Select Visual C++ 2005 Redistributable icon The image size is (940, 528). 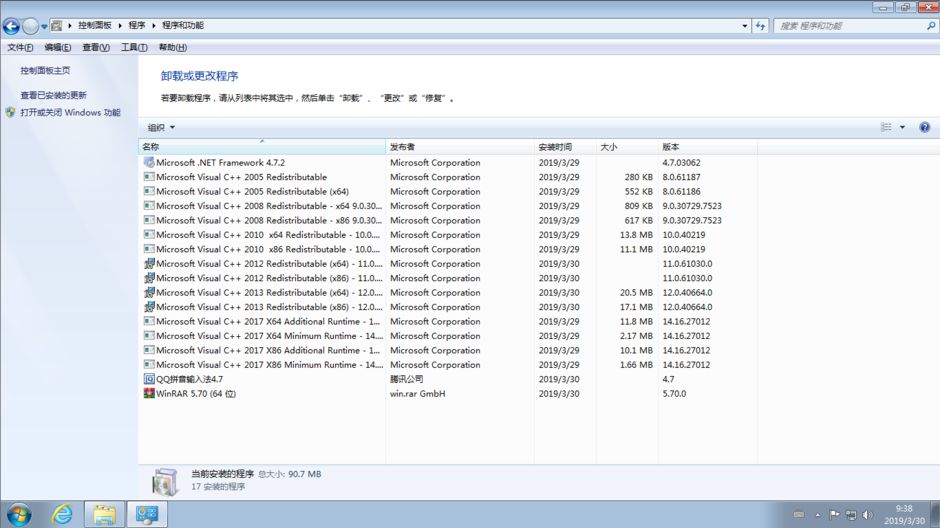point(149,177)
